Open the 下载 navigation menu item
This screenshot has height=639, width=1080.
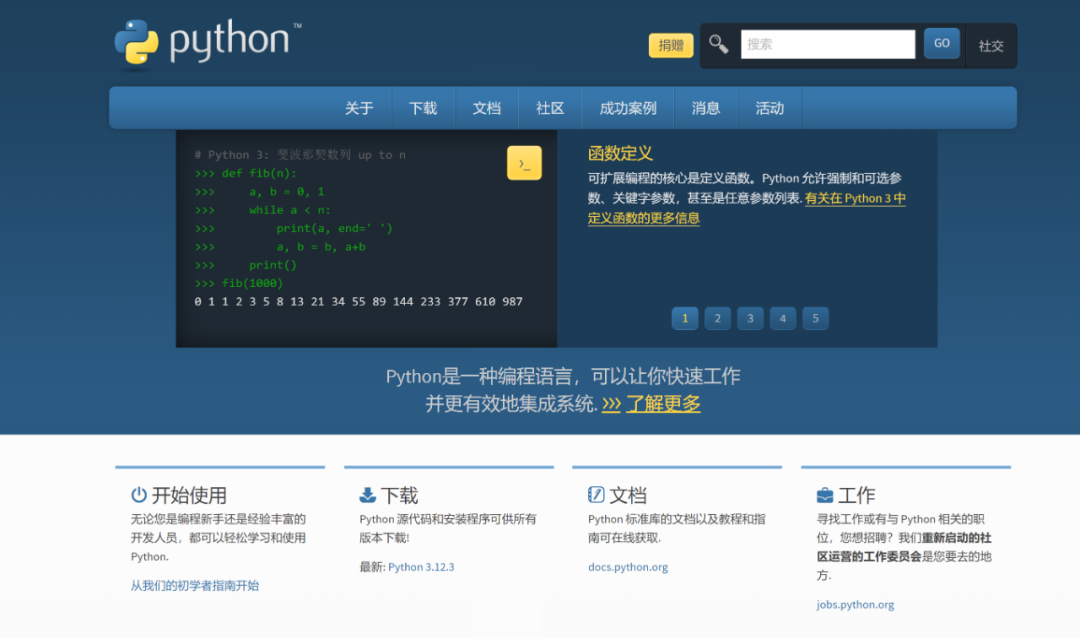(423, 108)
